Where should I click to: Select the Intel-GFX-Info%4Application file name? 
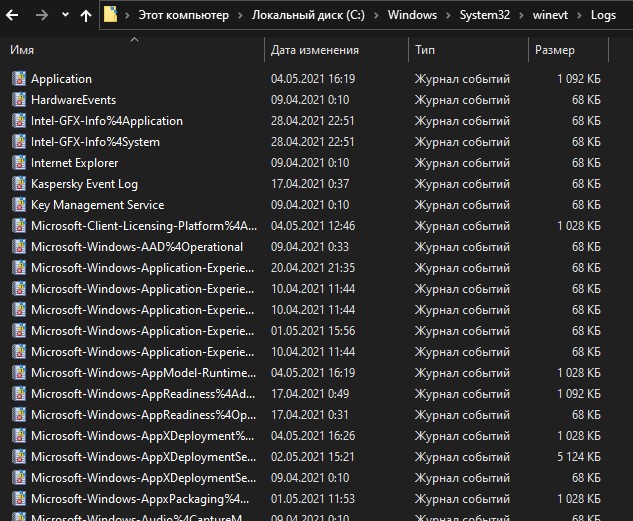106,120
